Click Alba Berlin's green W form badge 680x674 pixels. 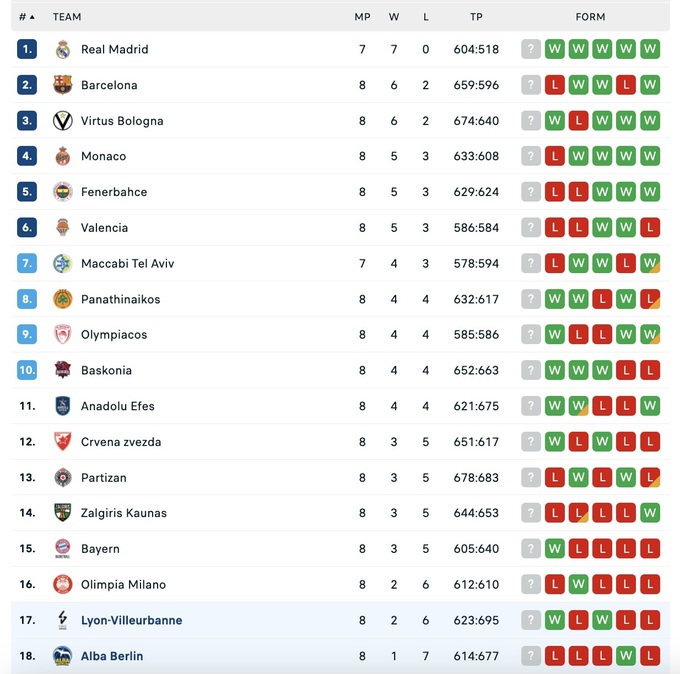click(626, 656)
